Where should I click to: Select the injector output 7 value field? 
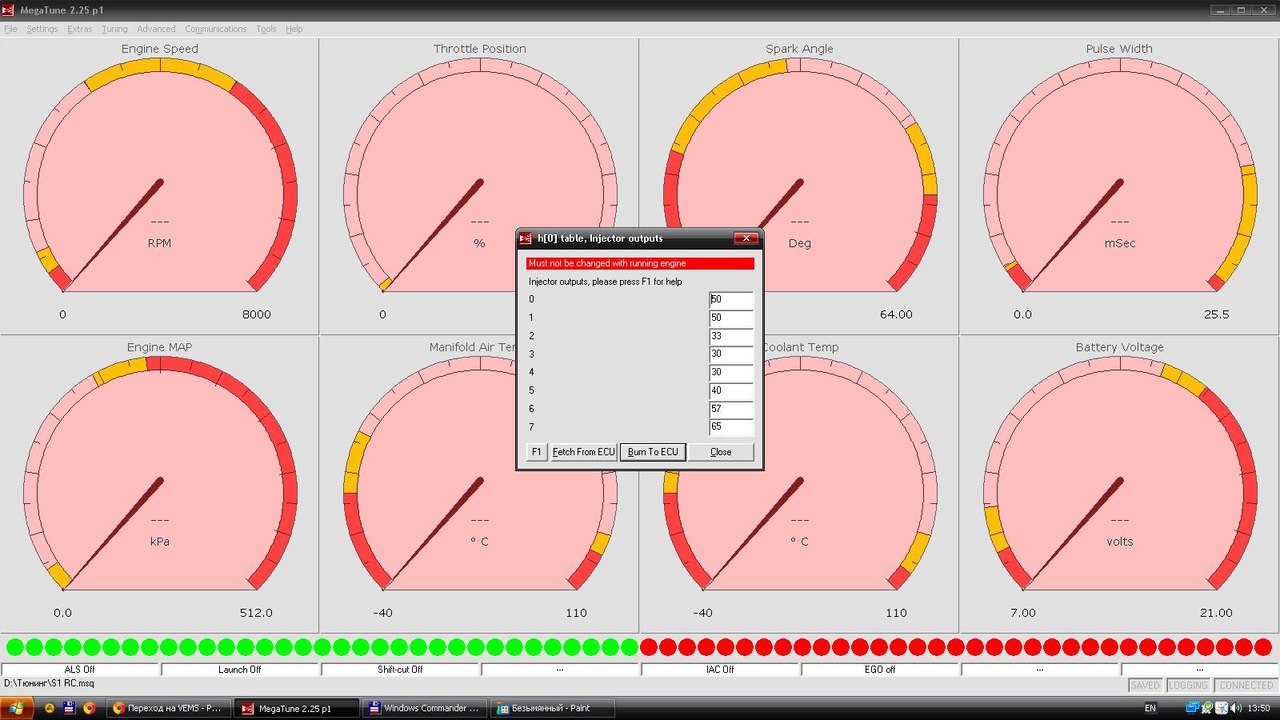731,427
